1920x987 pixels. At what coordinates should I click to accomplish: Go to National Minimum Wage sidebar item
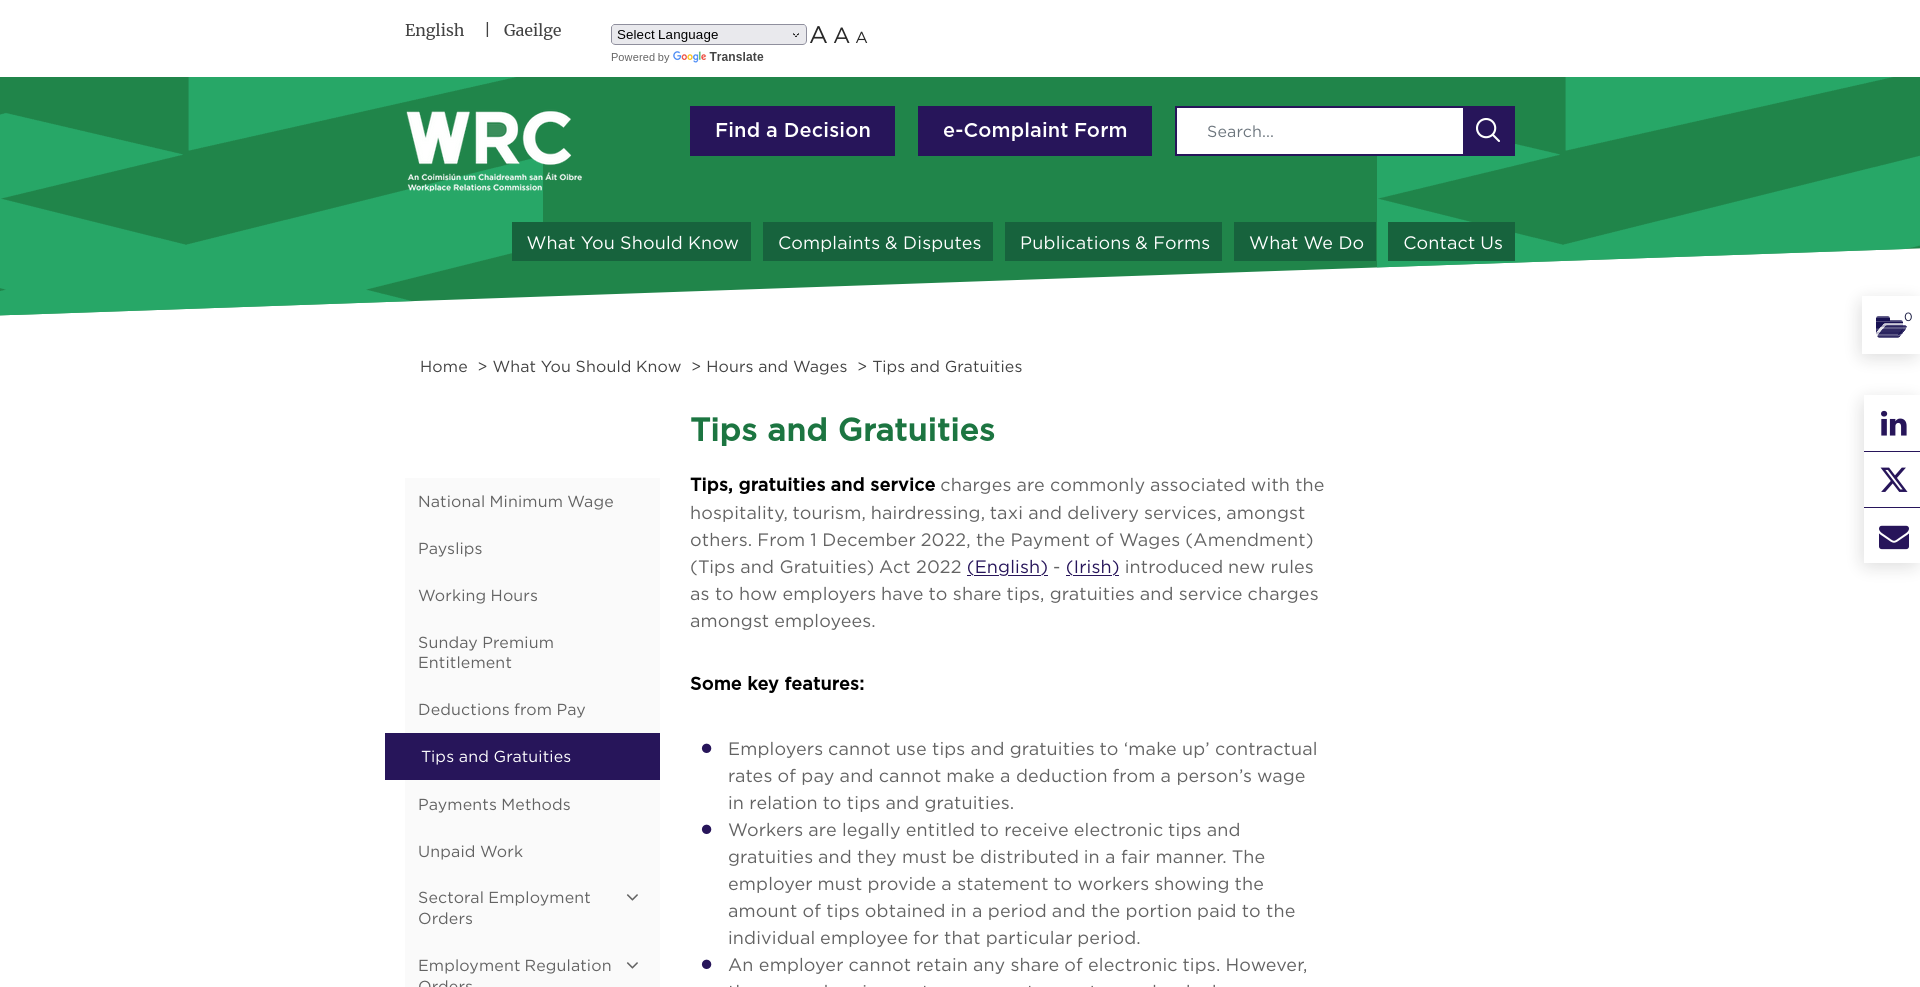point(516,502)
